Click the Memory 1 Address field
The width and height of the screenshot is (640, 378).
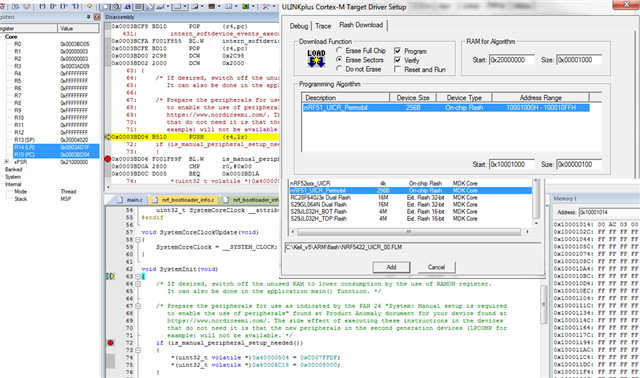(609, 212)
